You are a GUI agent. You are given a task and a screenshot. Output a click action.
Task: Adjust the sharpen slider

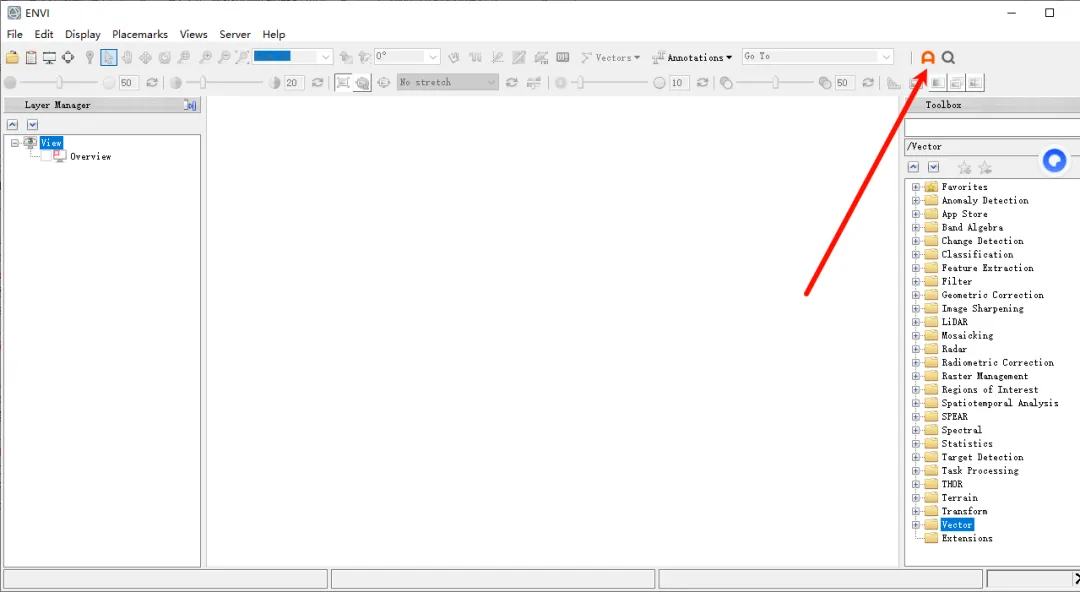tap(581, 83)
